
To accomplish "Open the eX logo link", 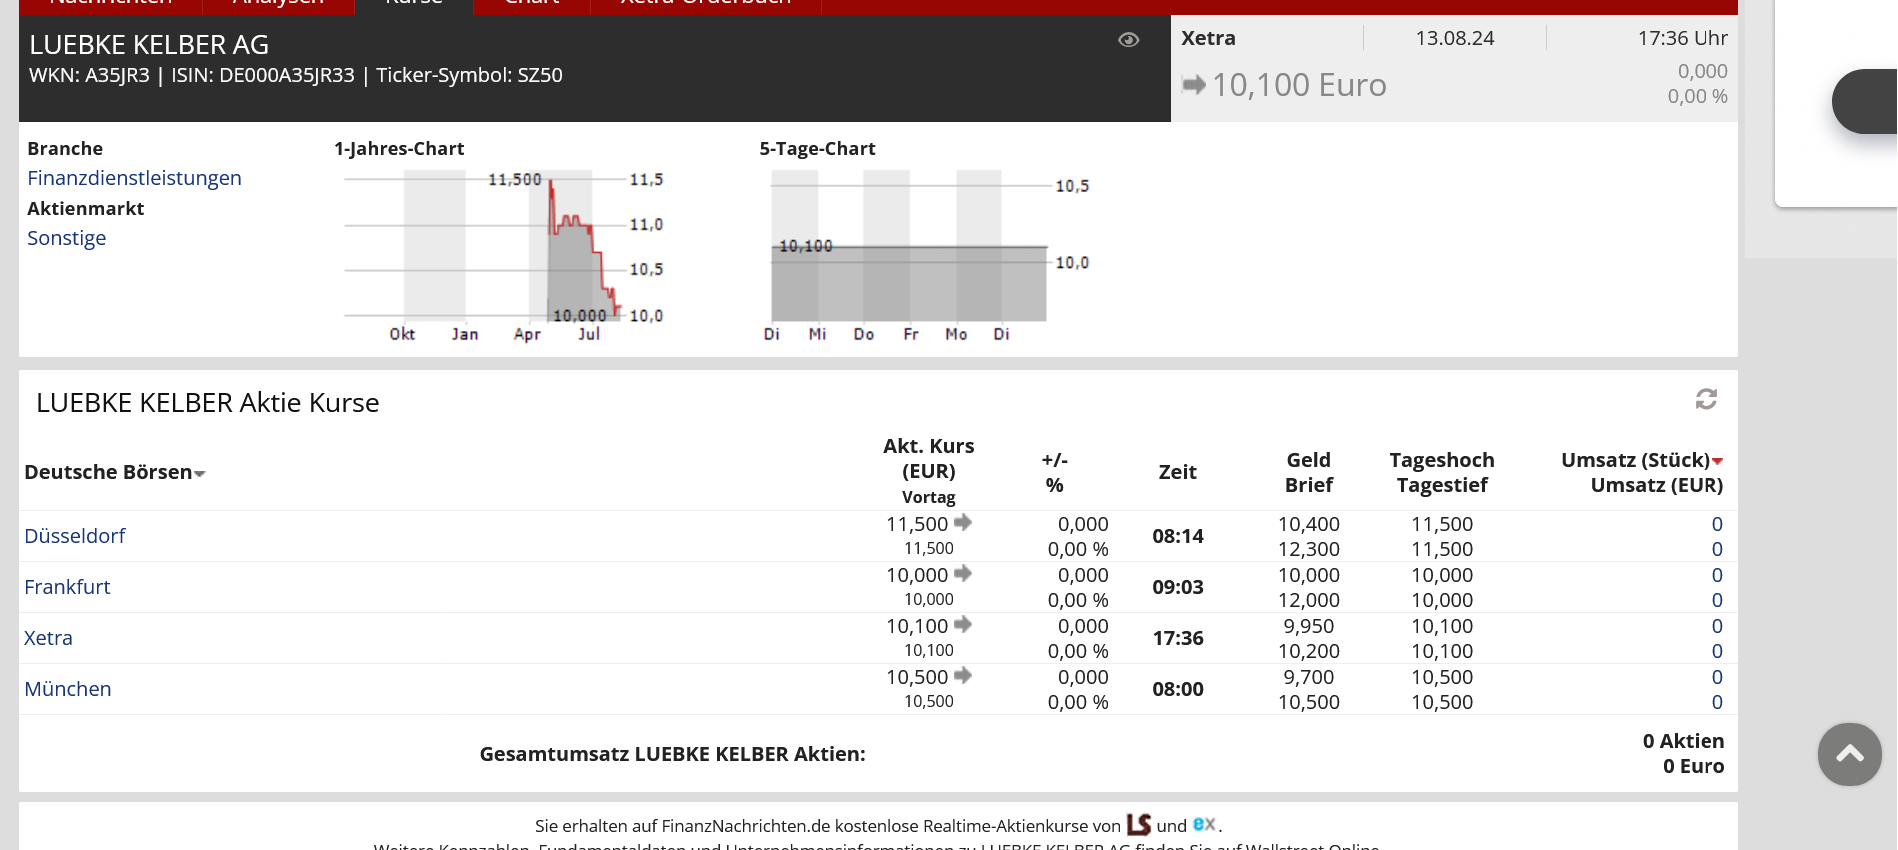I will point(1204,824).
